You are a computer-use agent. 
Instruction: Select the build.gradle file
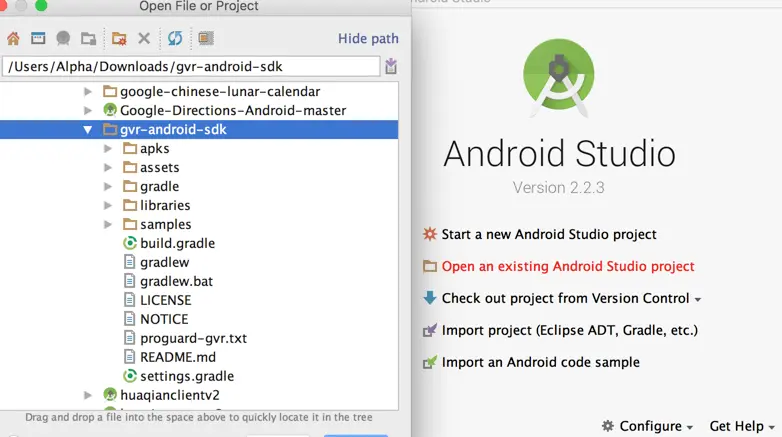178,243
